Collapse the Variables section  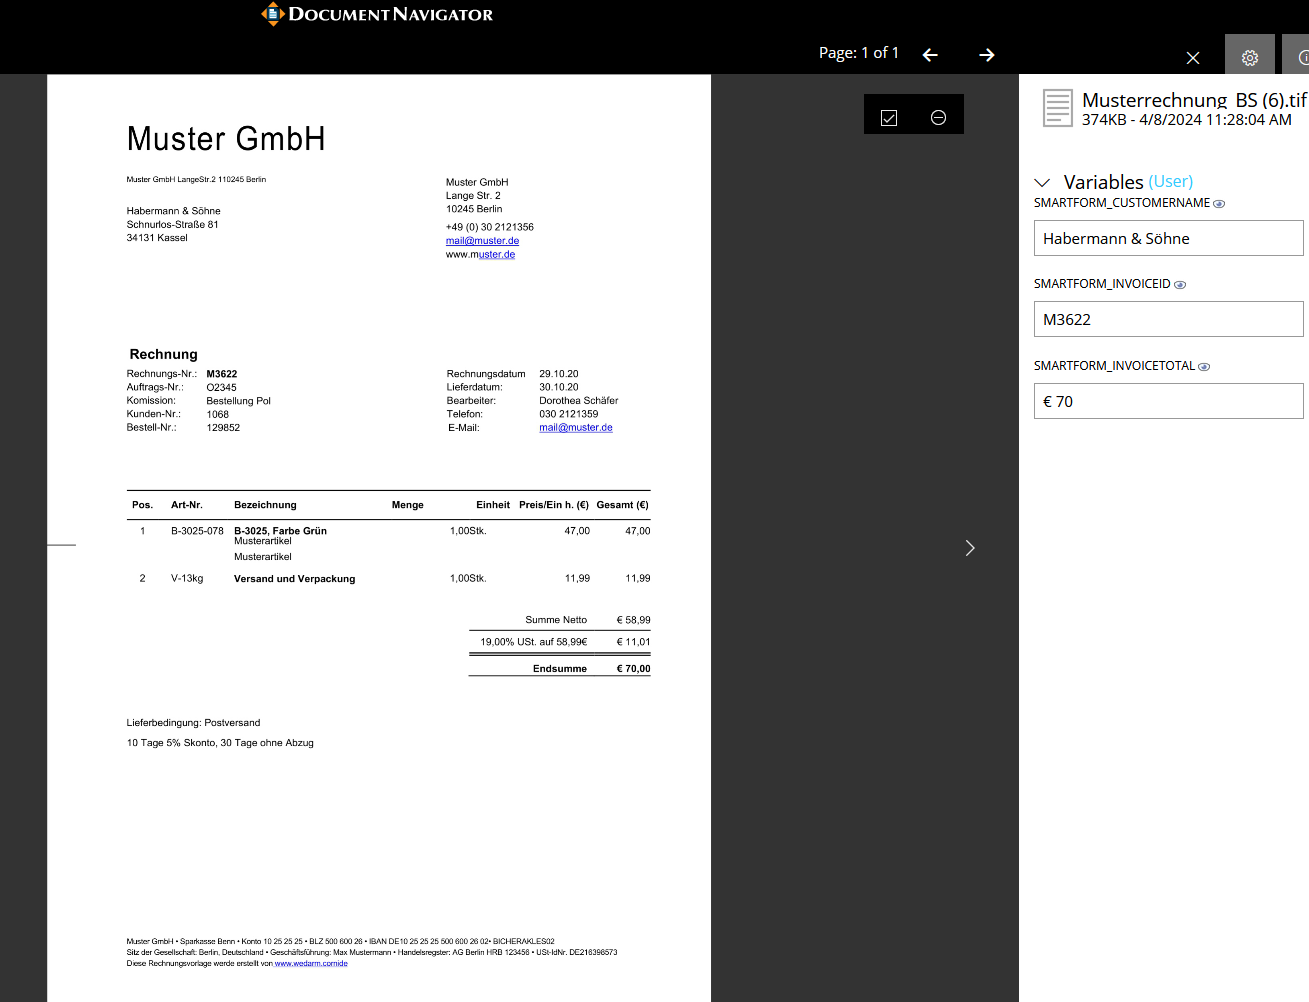[x=1042, y=182]
